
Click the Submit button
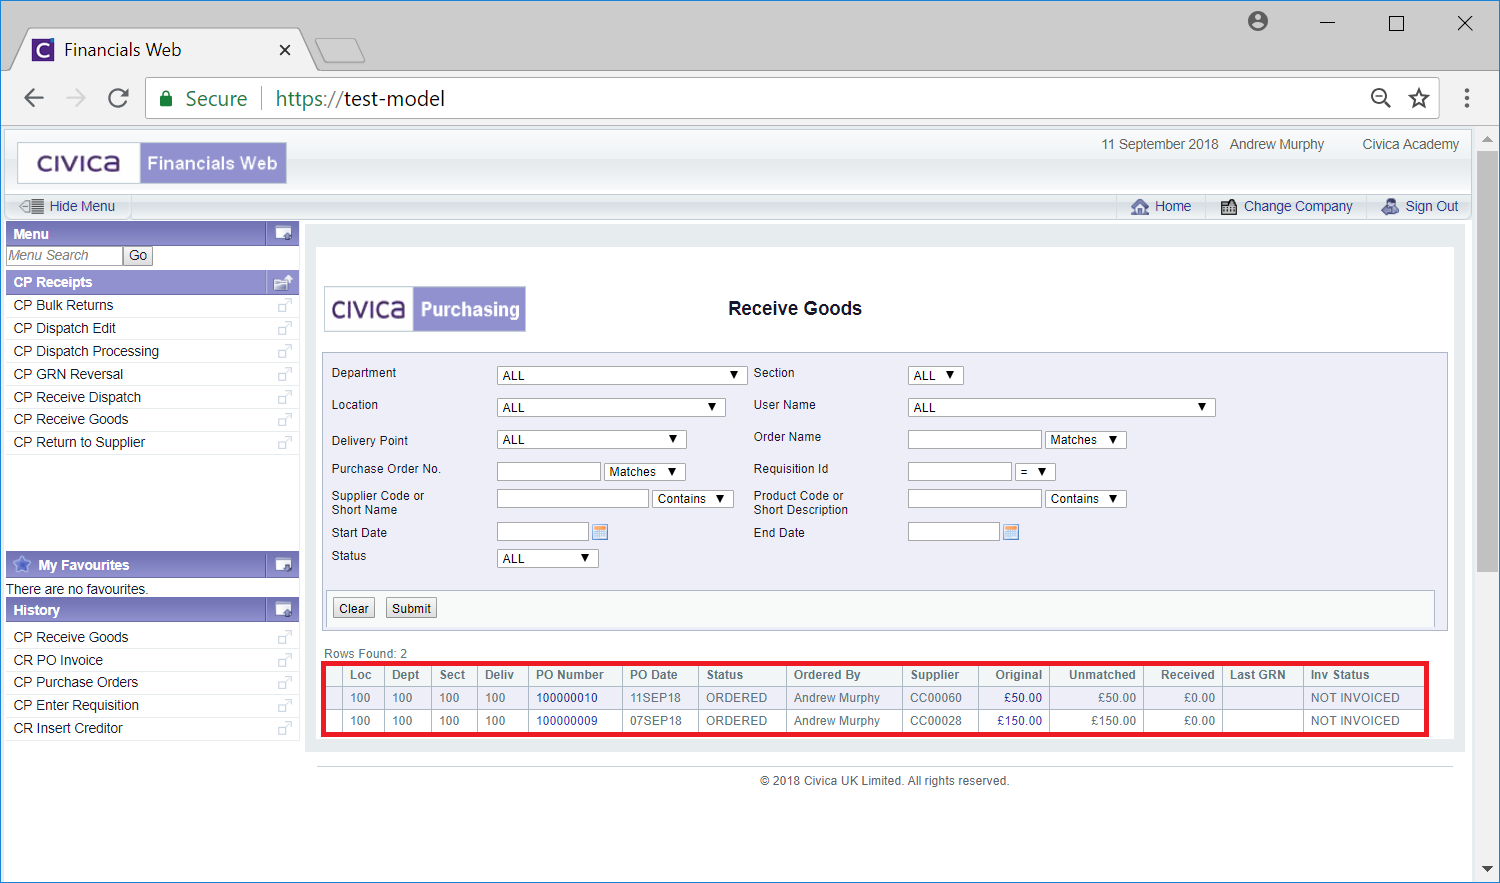click(x=411, y=608)
